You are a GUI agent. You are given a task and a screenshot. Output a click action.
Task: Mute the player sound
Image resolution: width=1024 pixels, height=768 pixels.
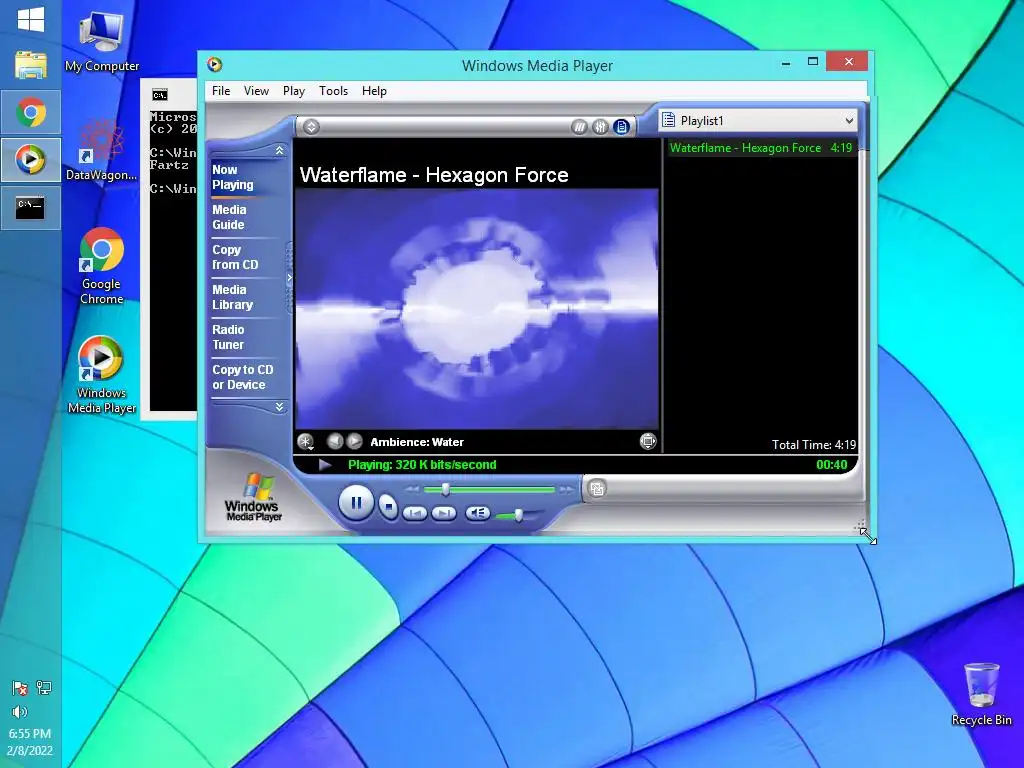coord(477,513)
